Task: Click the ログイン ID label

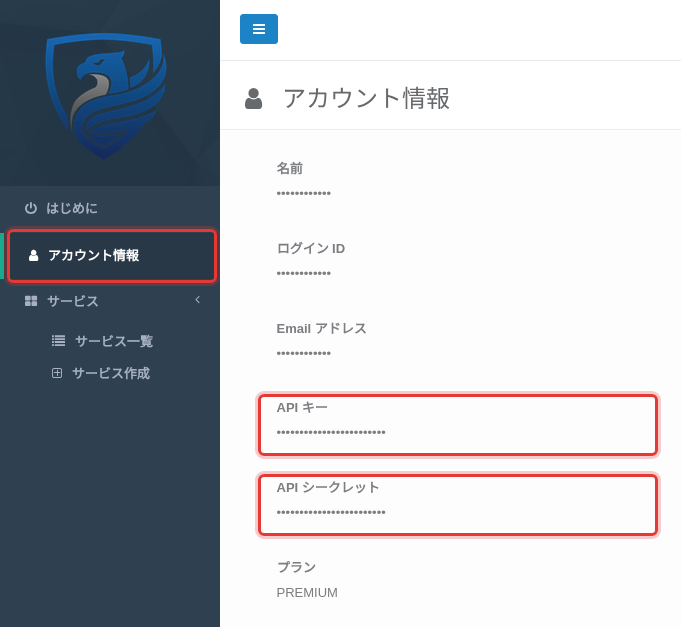Action: (311, 249)
